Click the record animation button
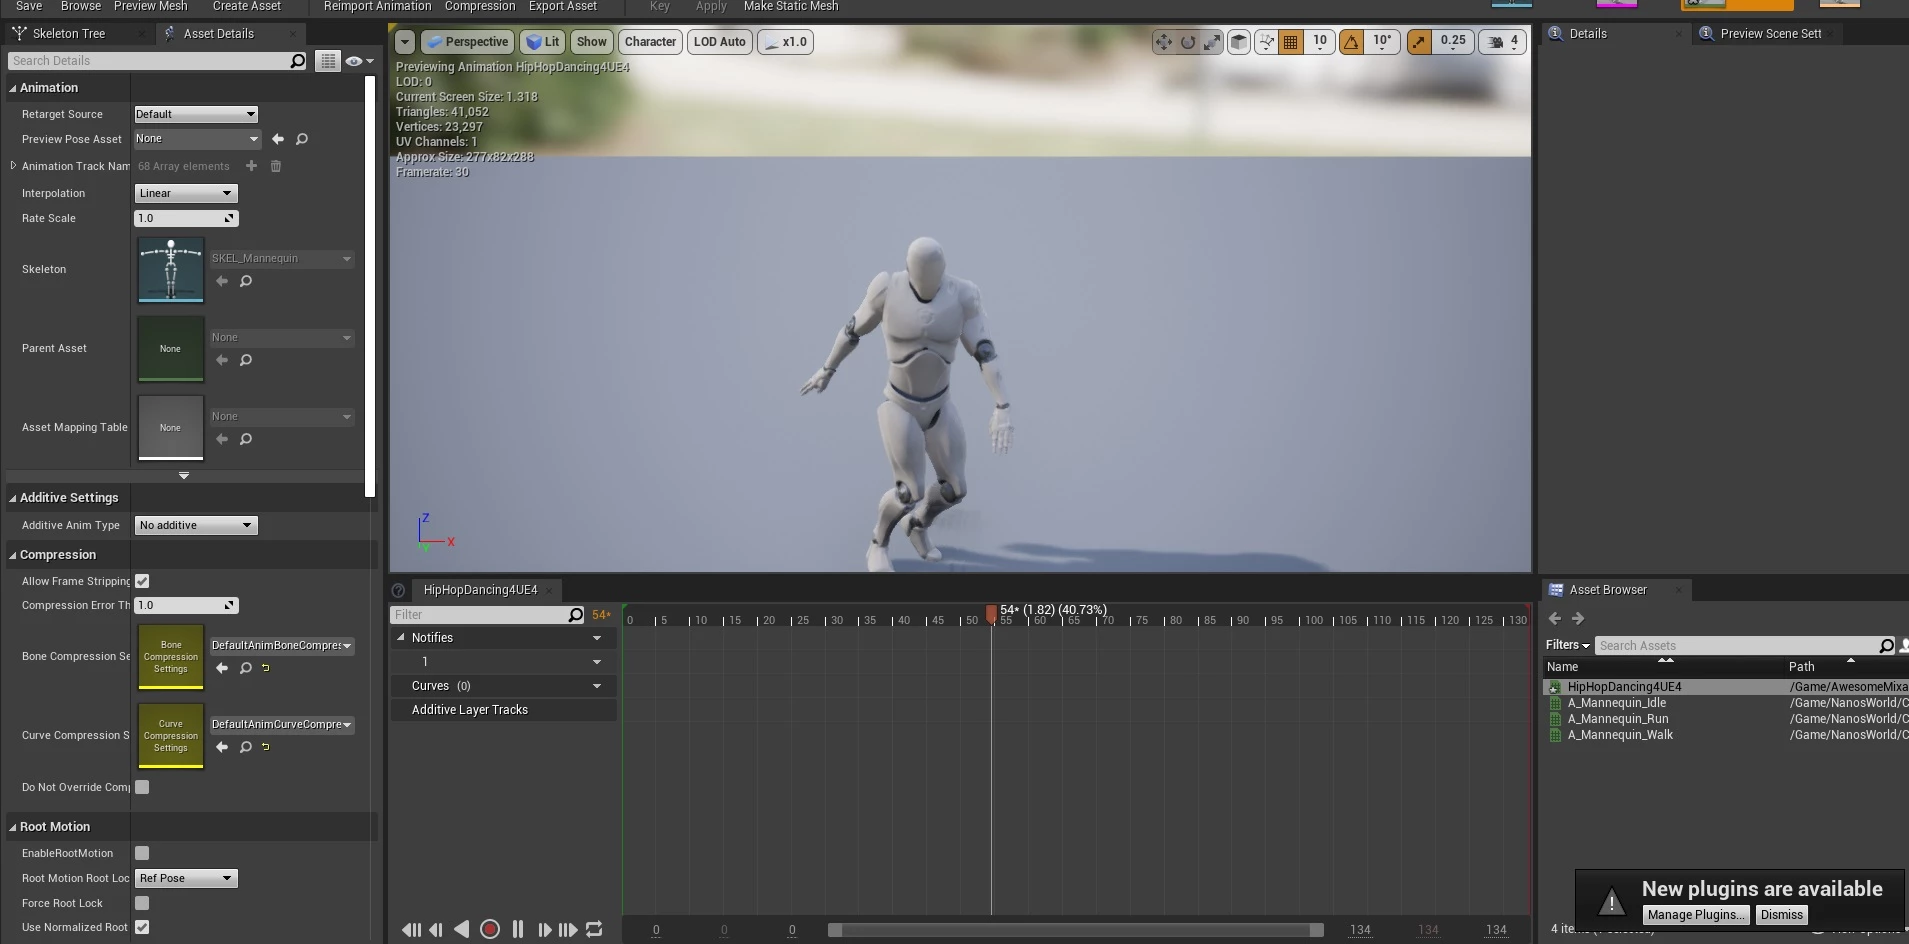 pyautogui.click(x=490, y=929)
